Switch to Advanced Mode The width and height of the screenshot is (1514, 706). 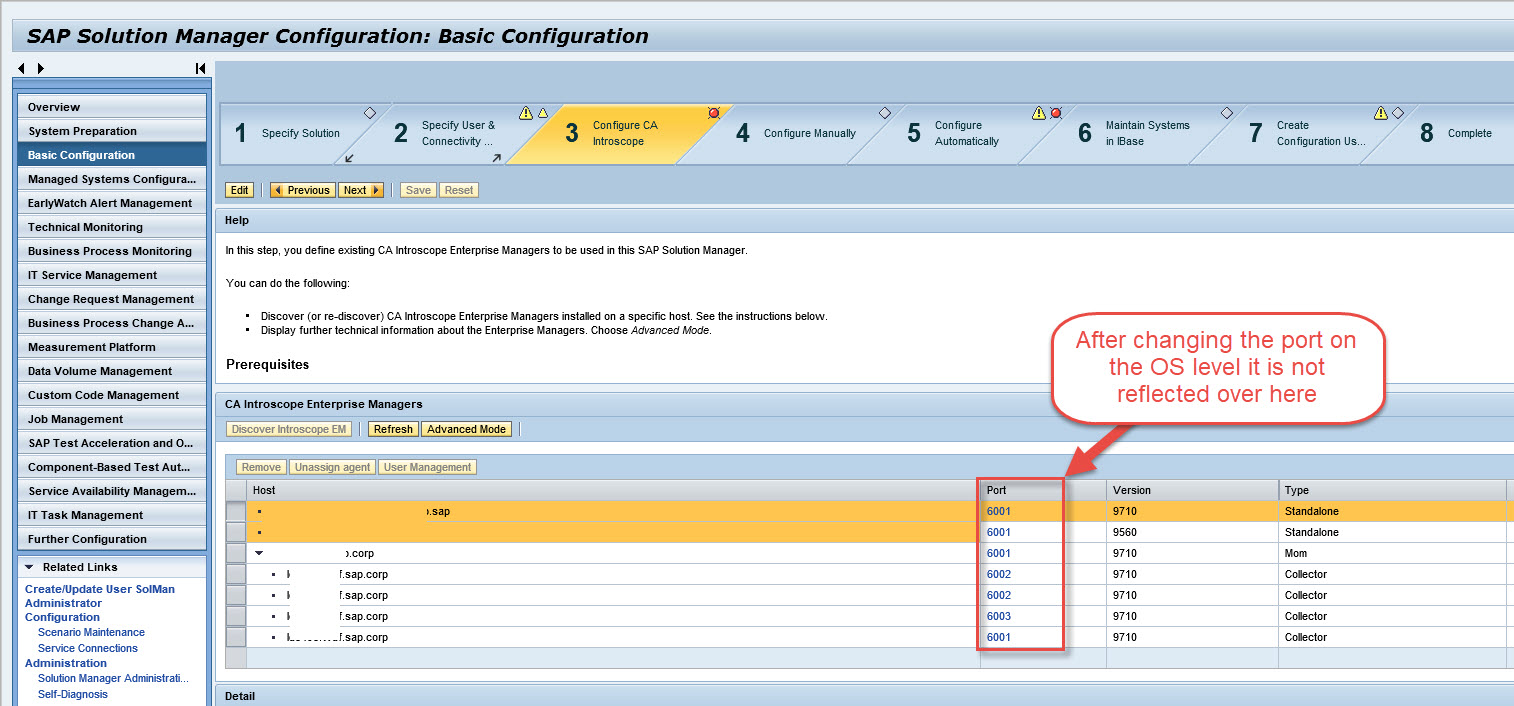point(467,429)
